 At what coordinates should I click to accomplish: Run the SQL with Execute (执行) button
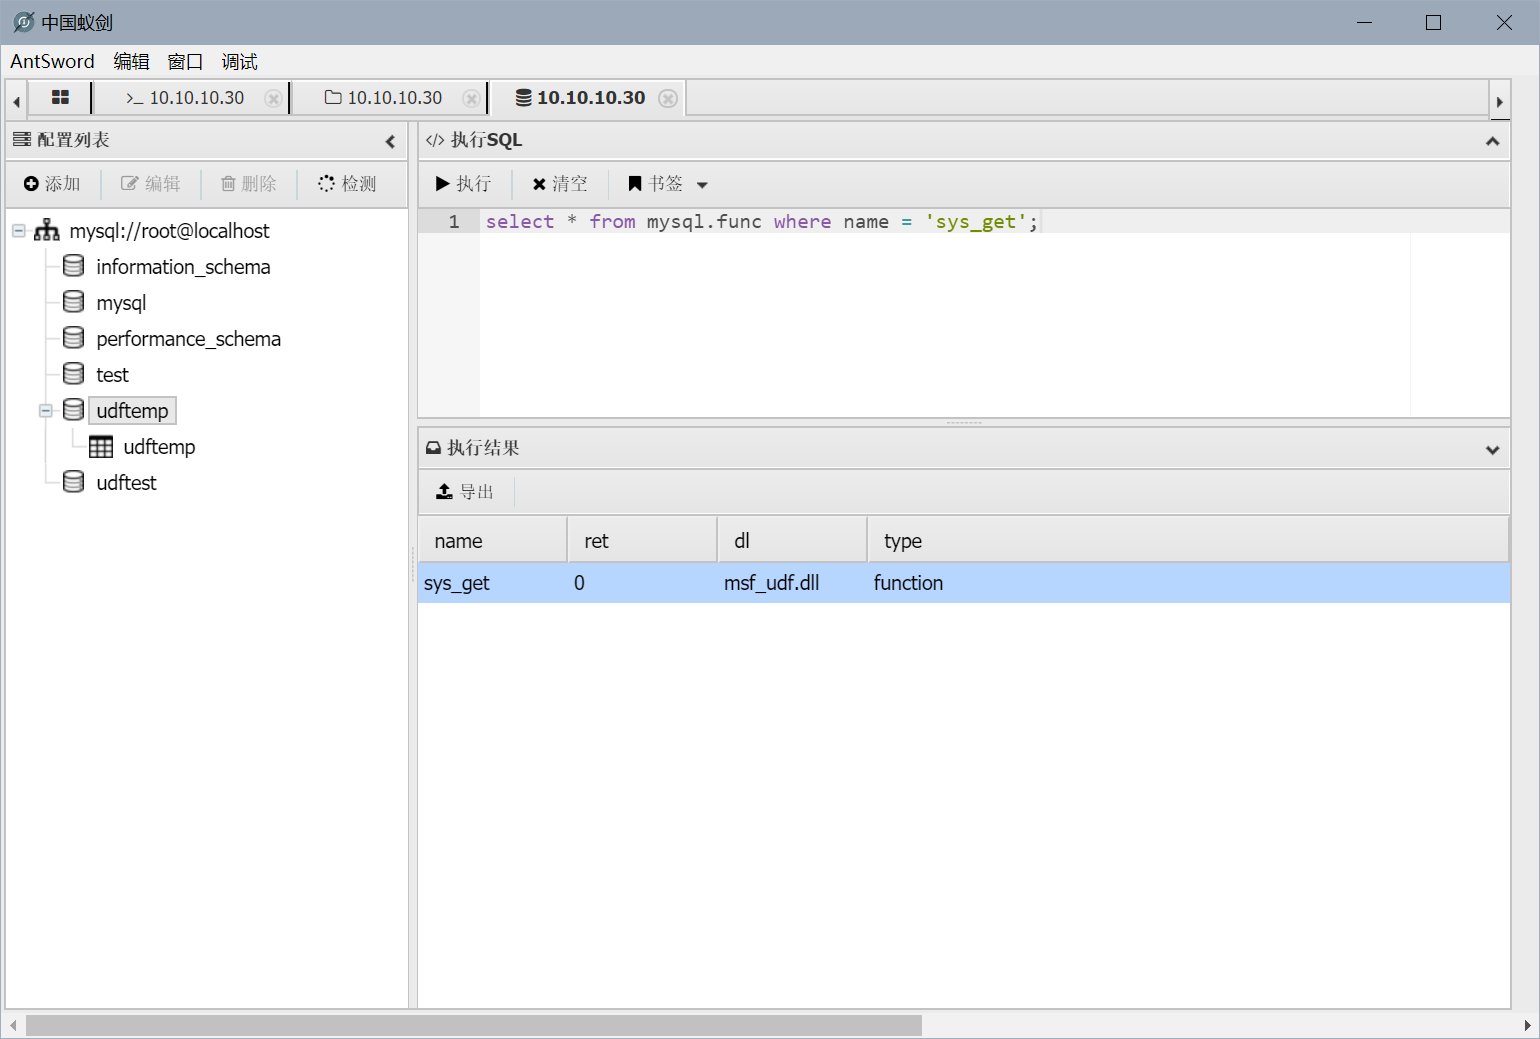[463, 184]
